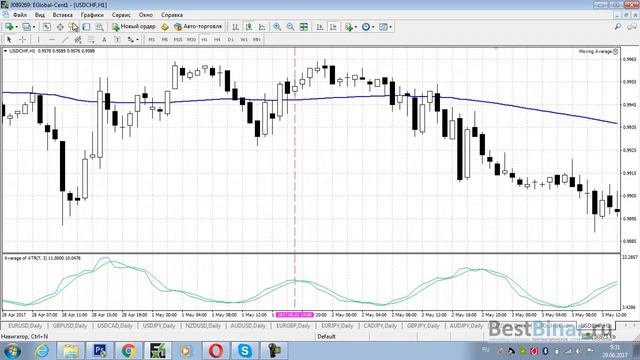This screenshot has width=640, height=360.
Task: Toggle the Navigator panel icon
Action: pyautogui.click(x=73, y=27)
